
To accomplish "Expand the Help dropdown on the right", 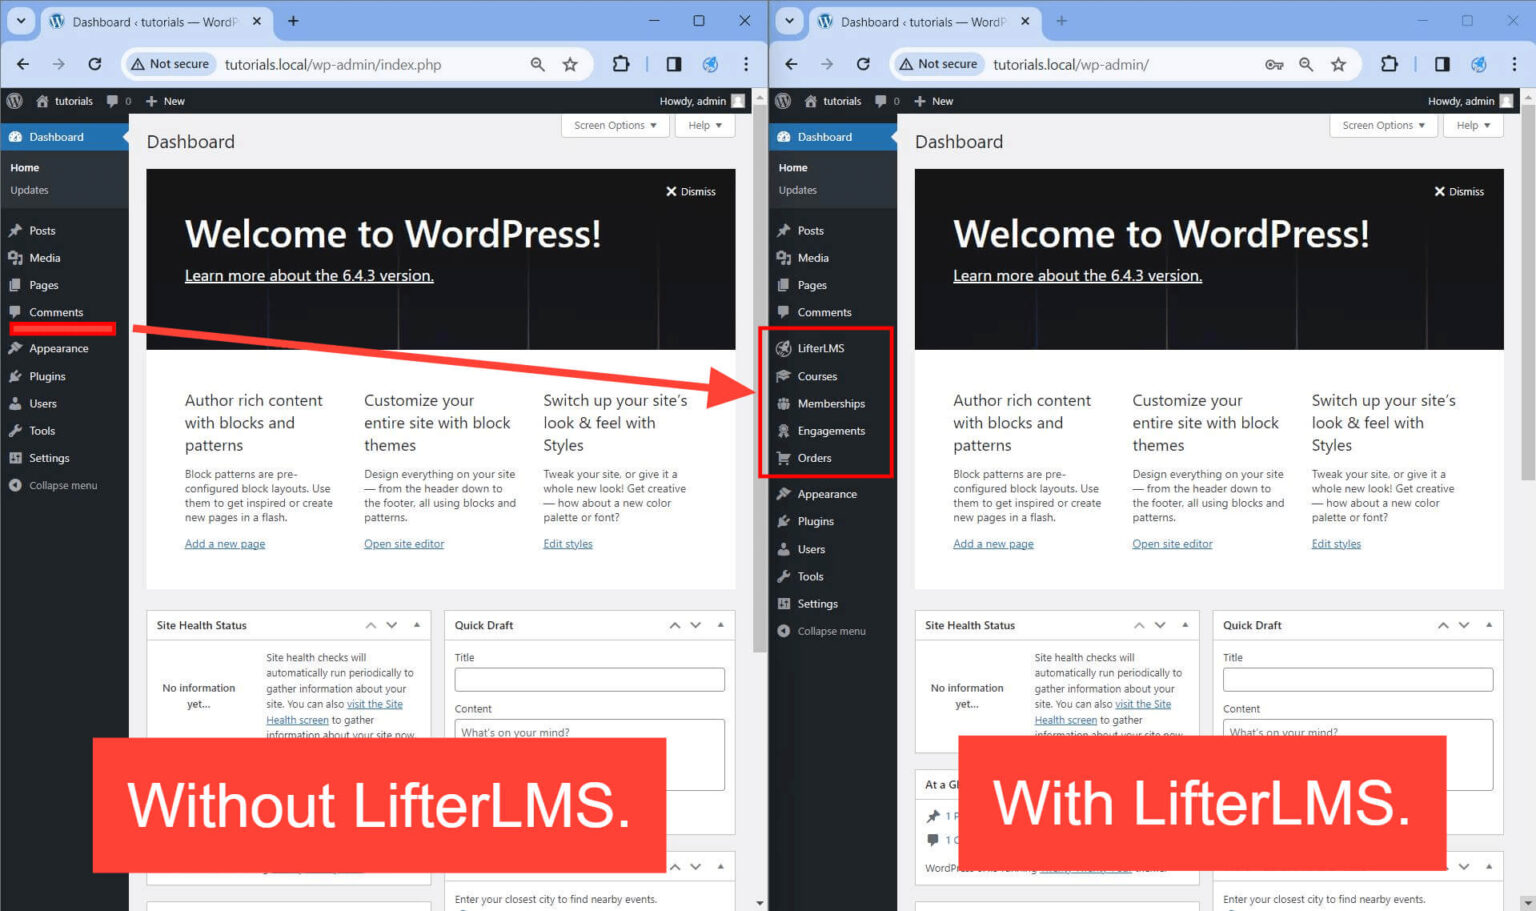I will pos(1472,125).
